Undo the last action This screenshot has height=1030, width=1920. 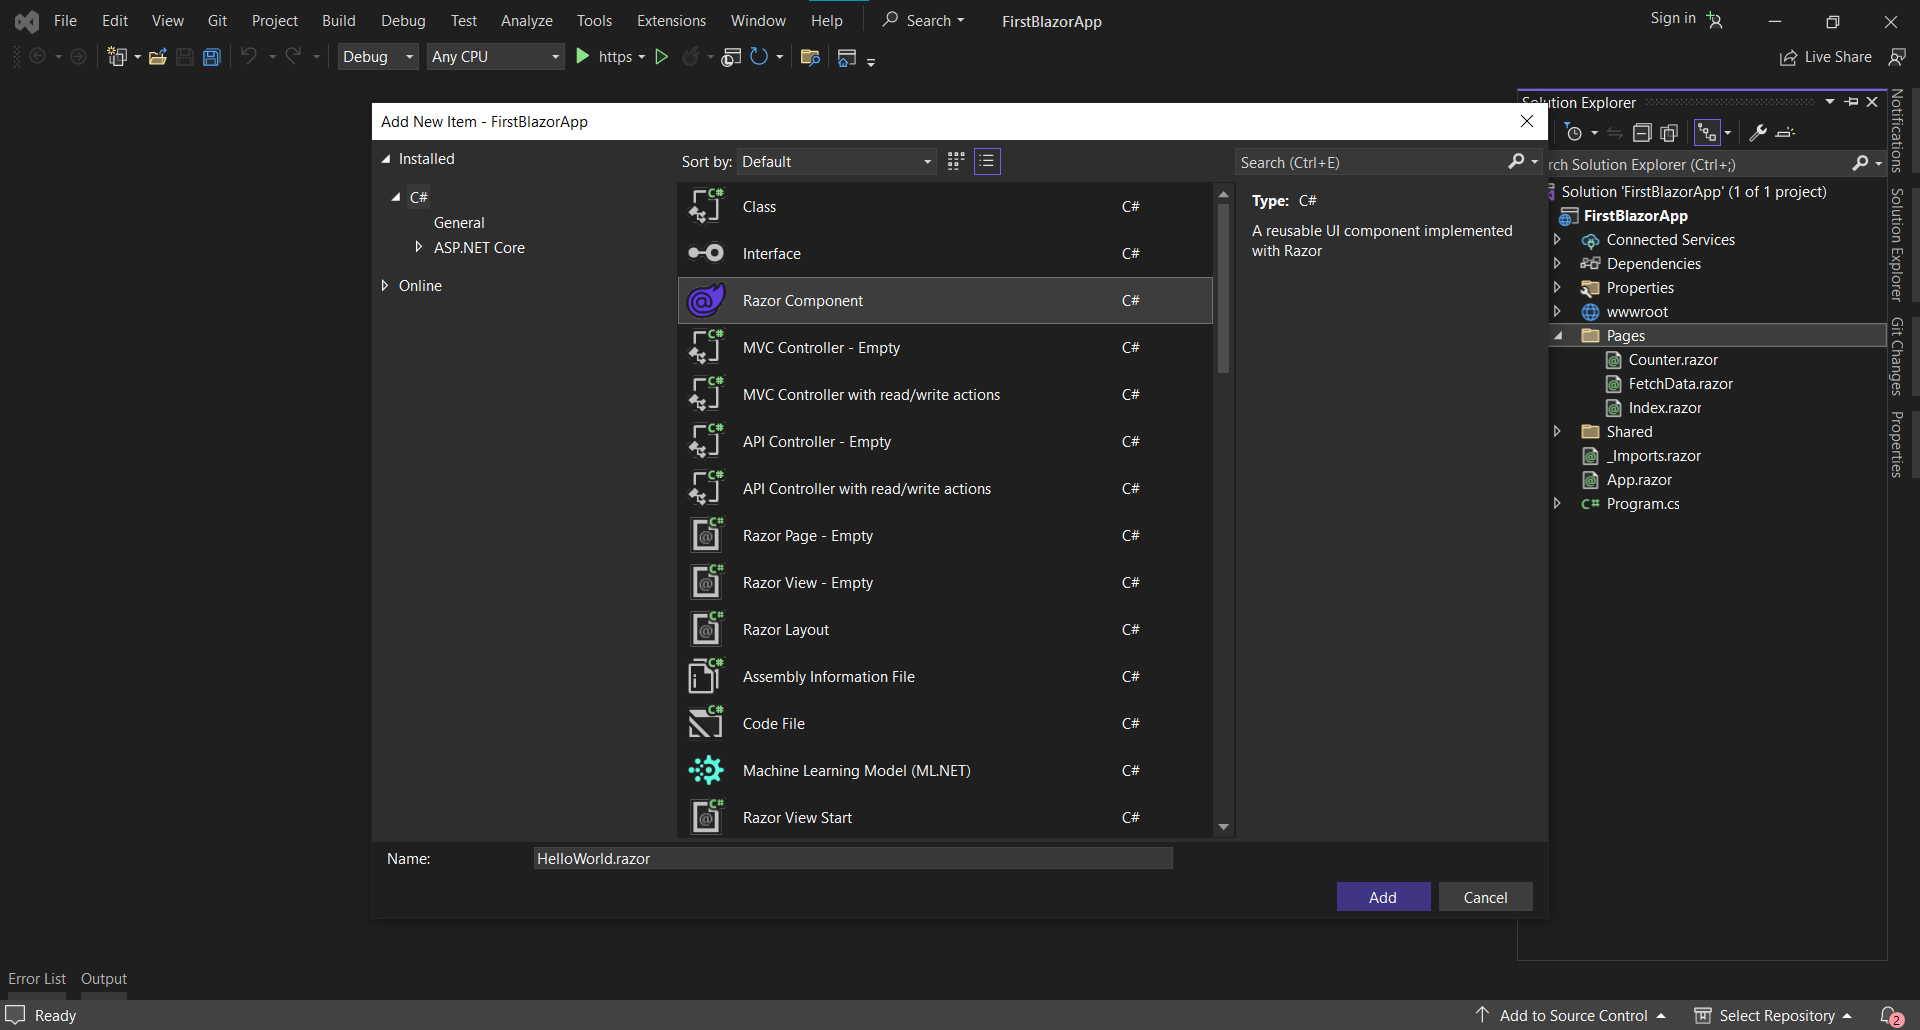[x=248, y=57]
